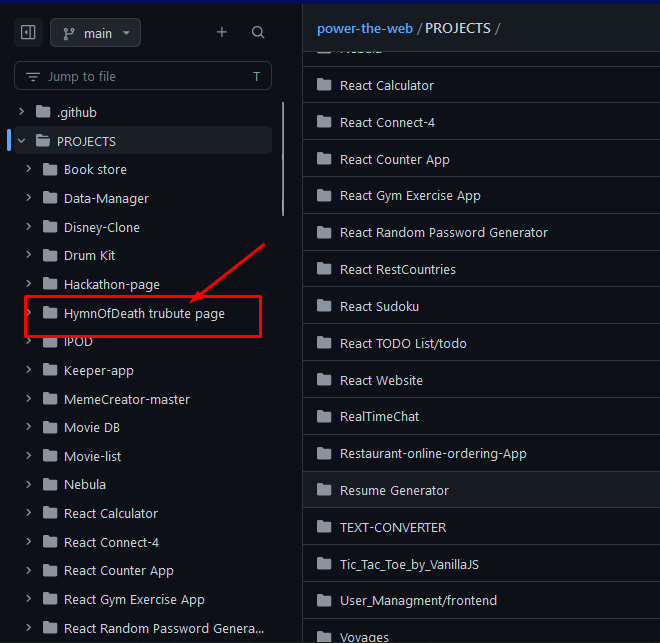
Task: Click folder icon beside React Sudoku row
Action: [324, 306]
